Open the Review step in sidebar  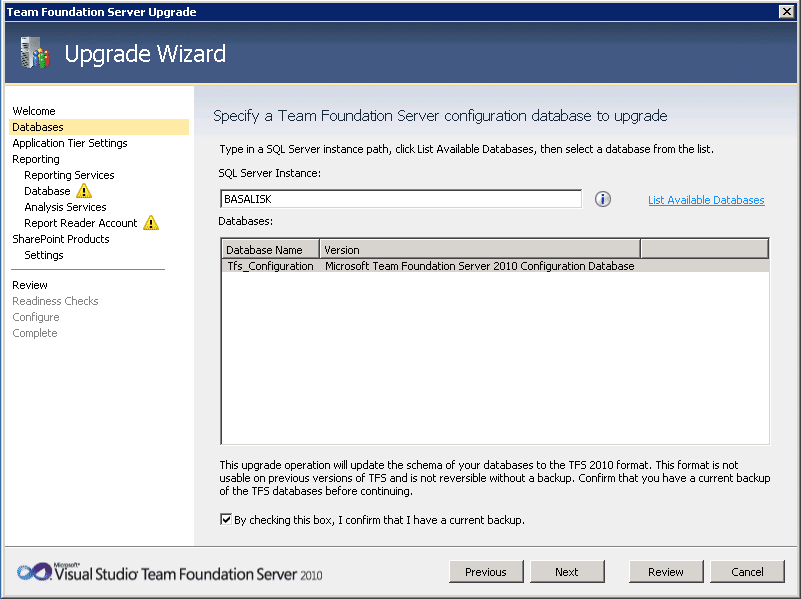click(30, 285)
